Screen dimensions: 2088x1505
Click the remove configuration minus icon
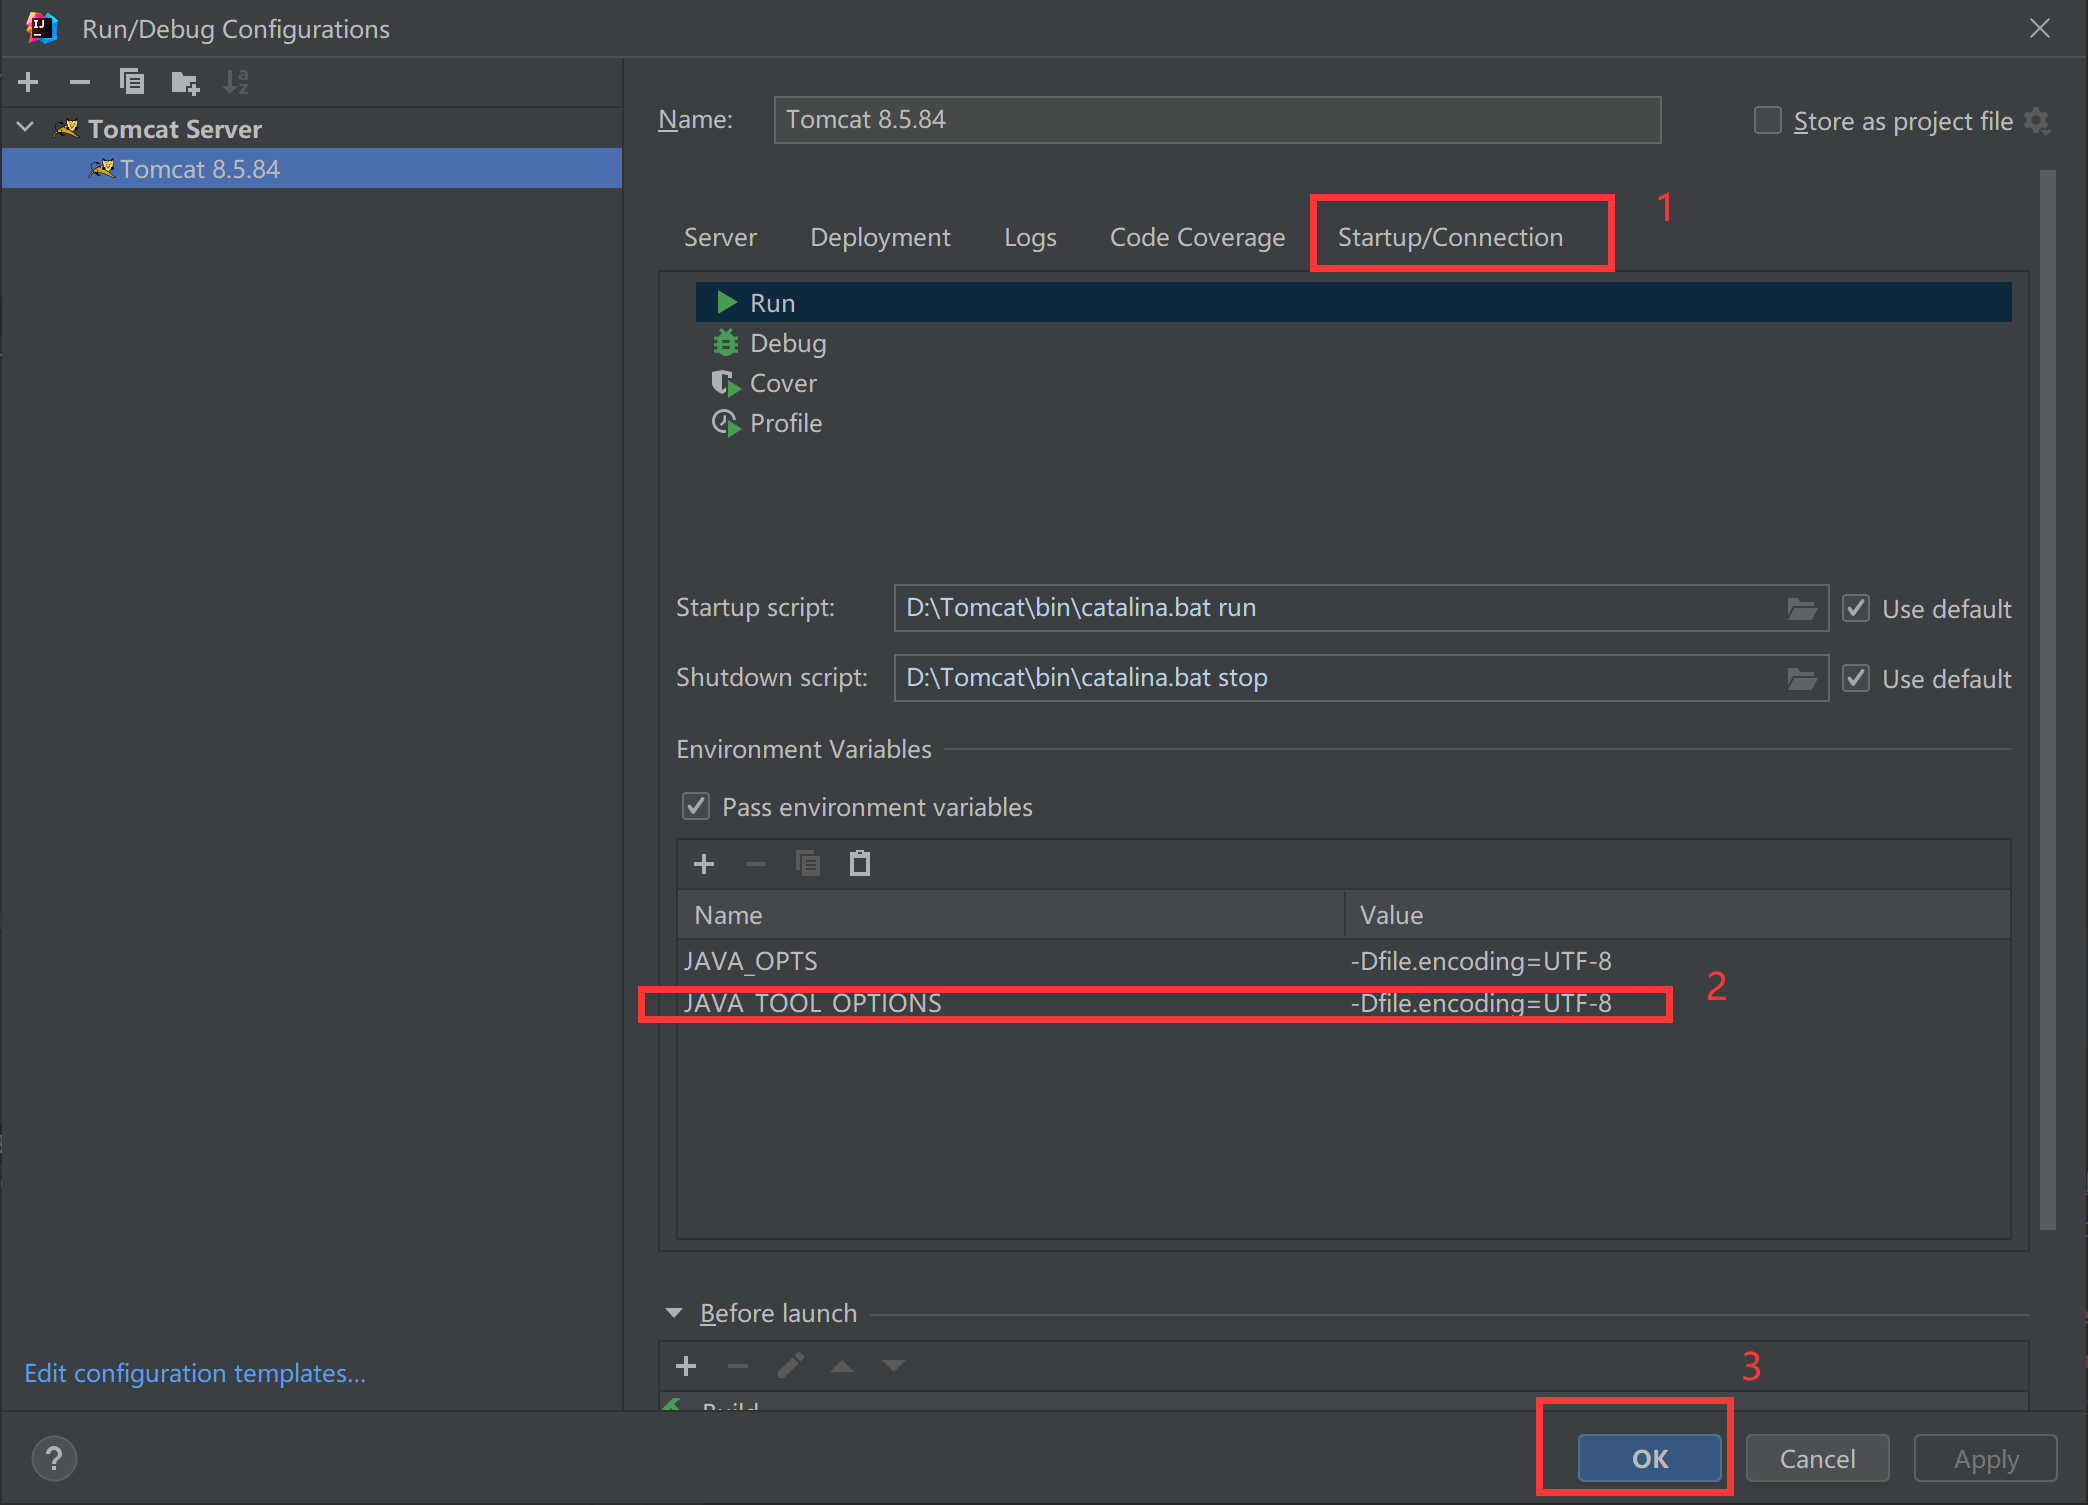point(80,82)
